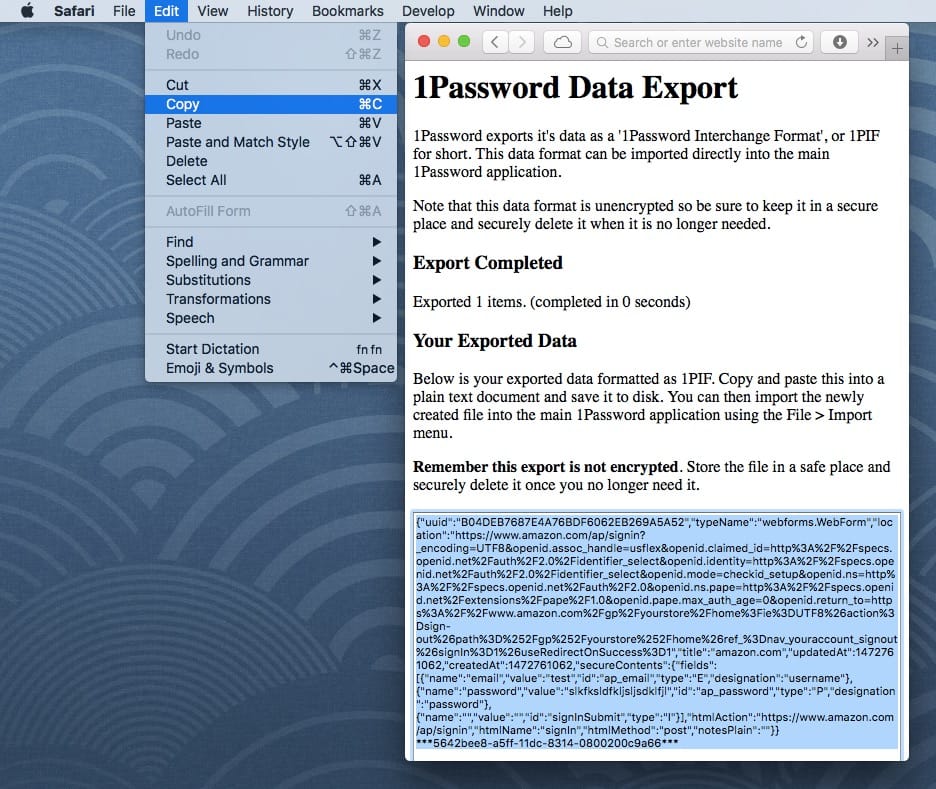Viewport: 936px width, 789px height.
Task: Expand the Substitutions submenu
Action: point(271,280)
